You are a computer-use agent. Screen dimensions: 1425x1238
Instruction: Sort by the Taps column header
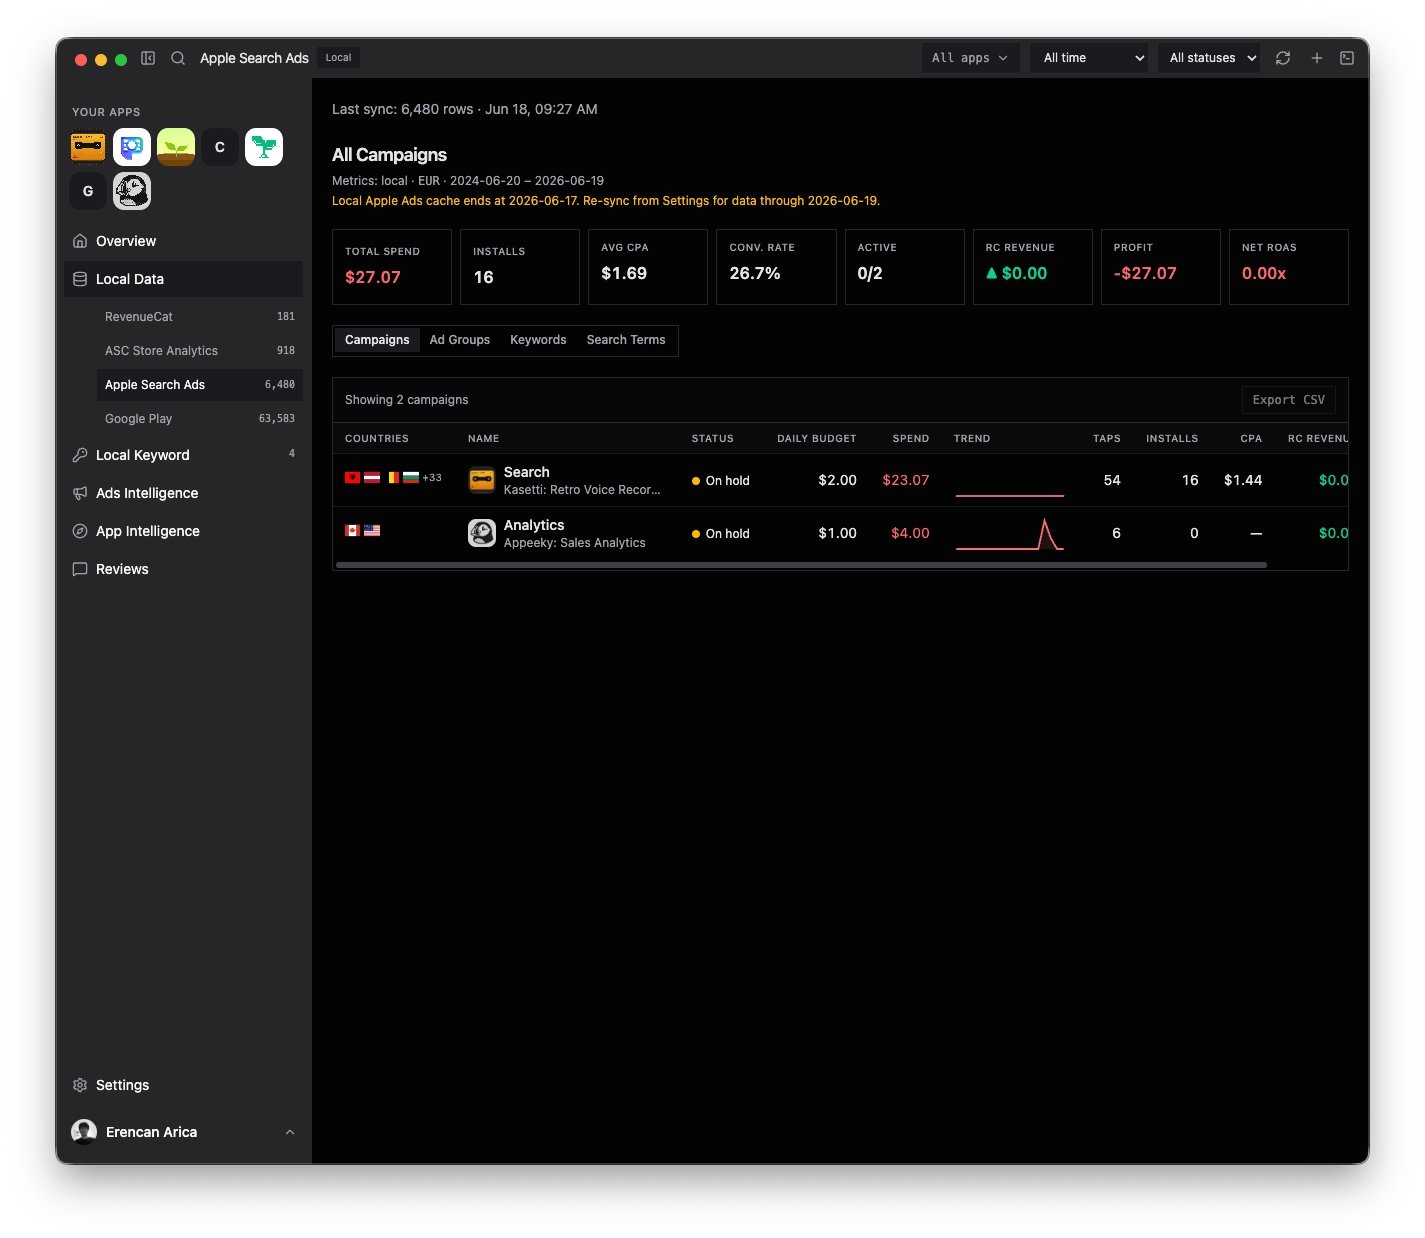[1107, 439]
